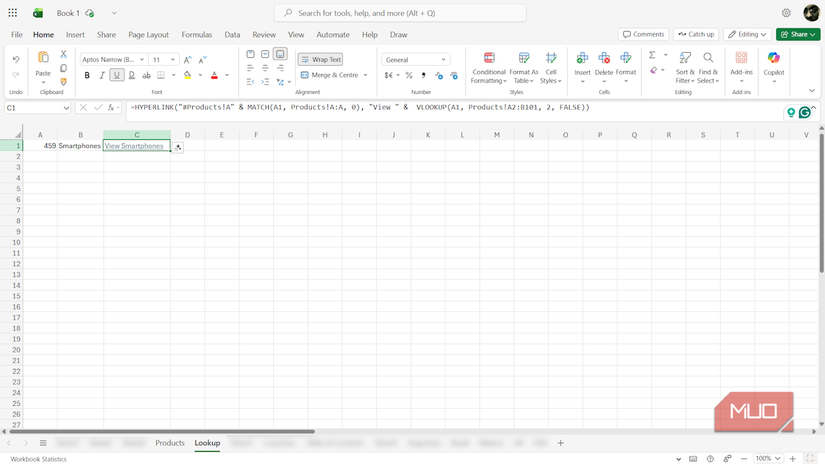The image size is (825, 464).
Task: Click the search box for tools and help
Action: click(400, 13)
